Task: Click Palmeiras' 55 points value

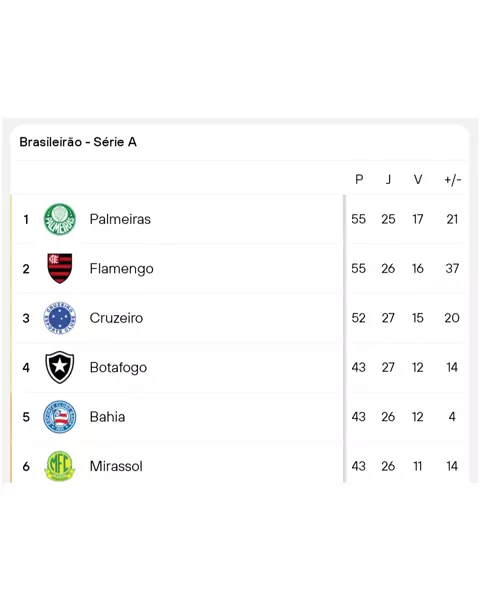Action: pos(359,219)
